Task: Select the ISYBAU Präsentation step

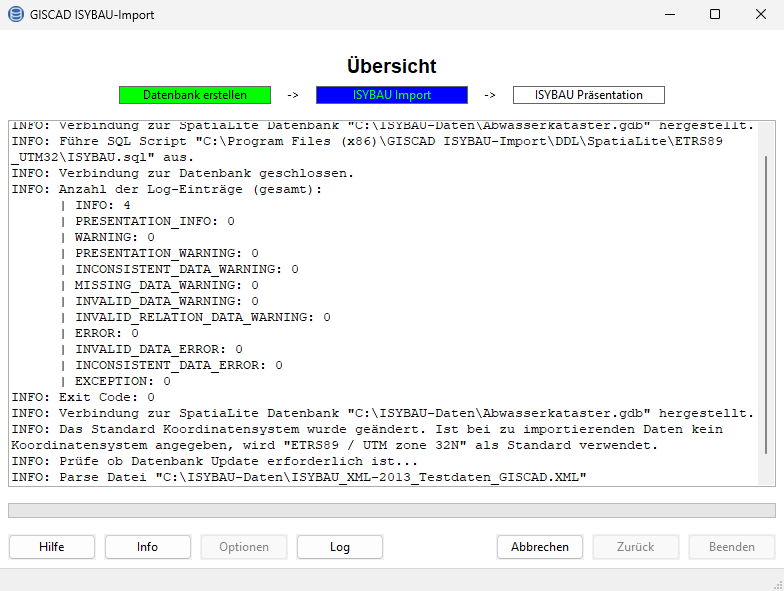Action: click(589, 95)
